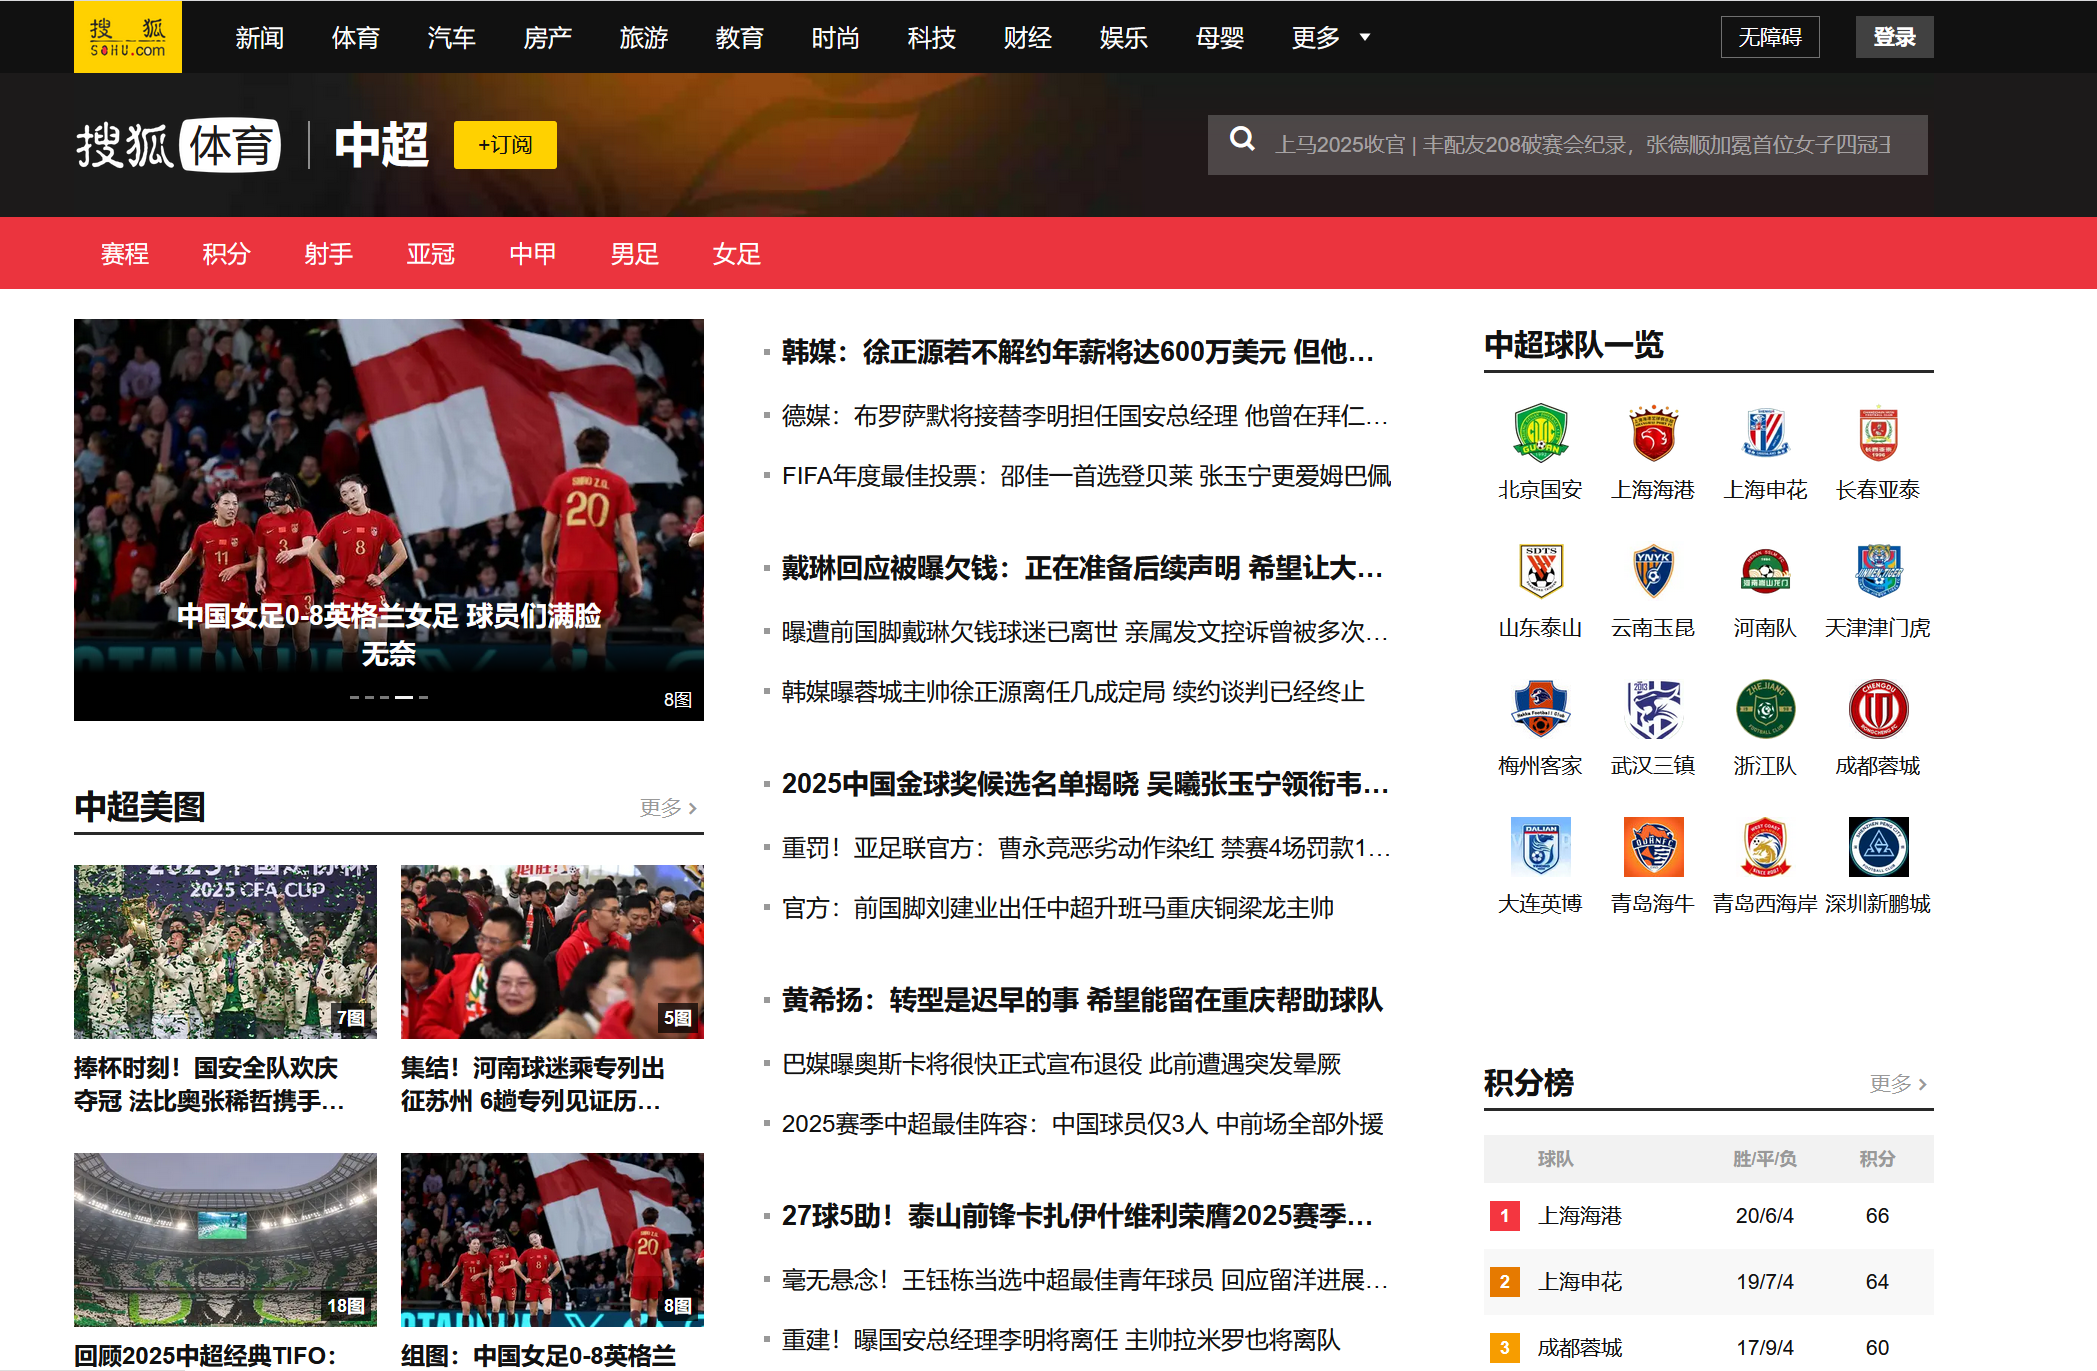Open the 2025 CFA Cup celebration thumbnail

coord(225,951)
